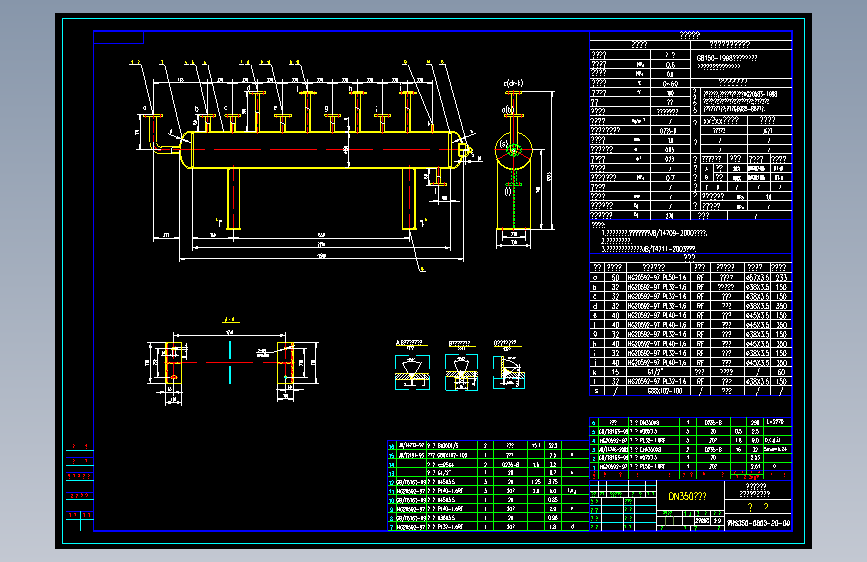Open the middle weld detail drawing

[x=461, y=372]
